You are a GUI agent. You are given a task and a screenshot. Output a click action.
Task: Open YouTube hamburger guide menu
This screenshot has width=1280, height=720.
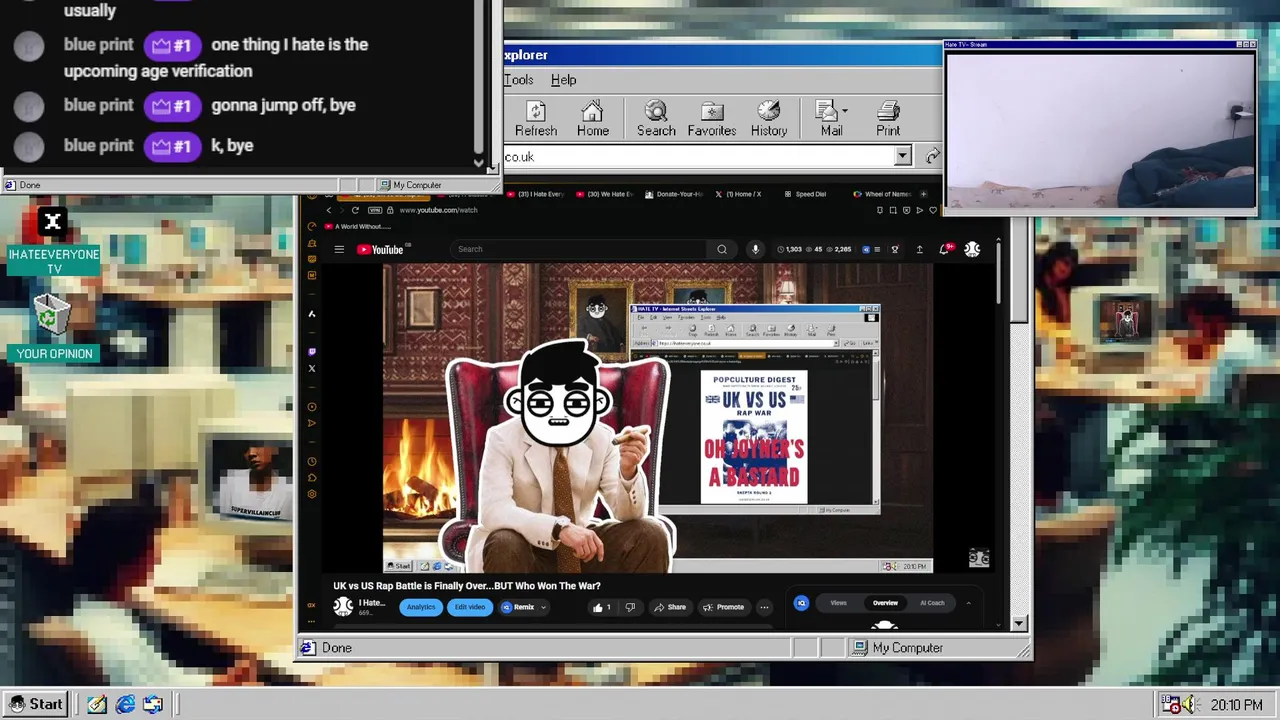pyautogui.click(x=339, y=249)
